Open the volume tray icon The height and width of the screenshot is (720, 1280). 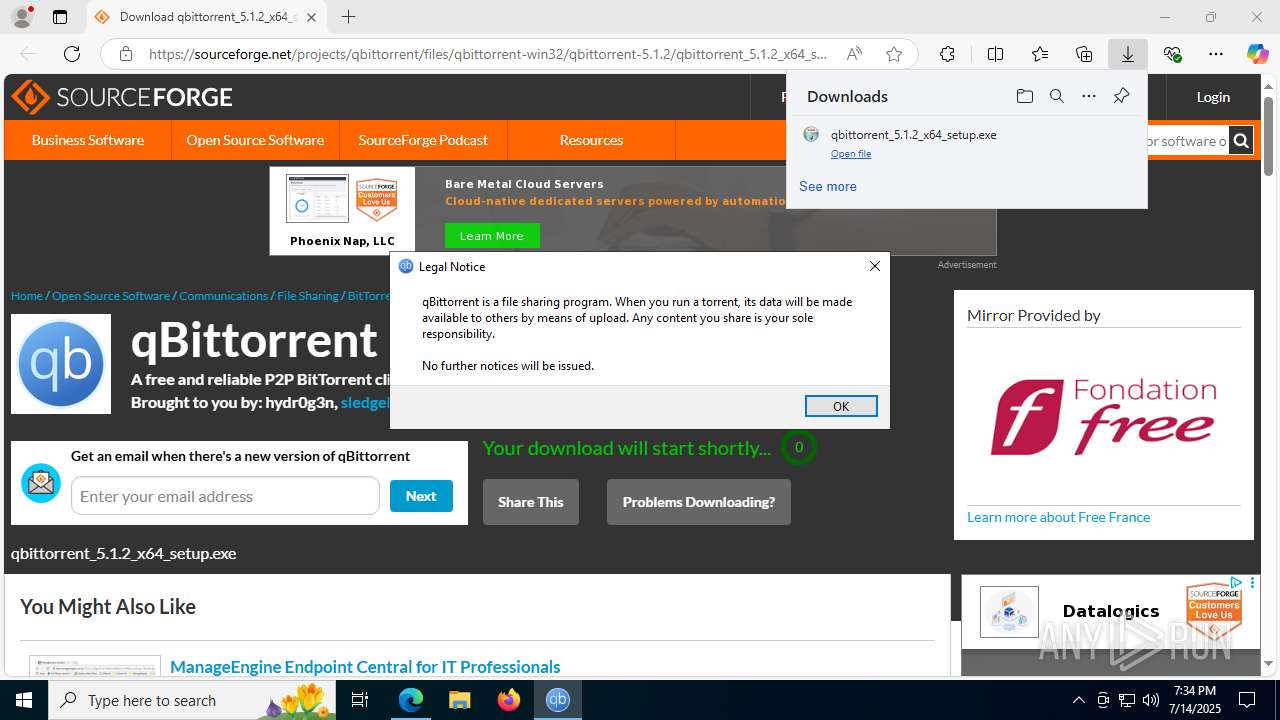(x=1151, y=700)
